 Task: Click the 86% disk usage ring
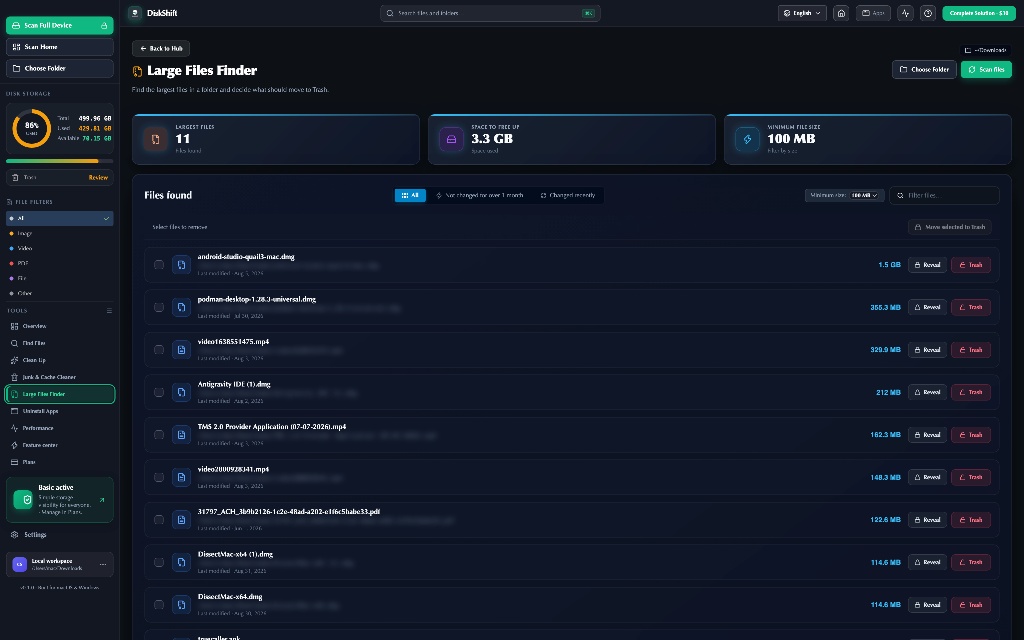tap(31, 128)
